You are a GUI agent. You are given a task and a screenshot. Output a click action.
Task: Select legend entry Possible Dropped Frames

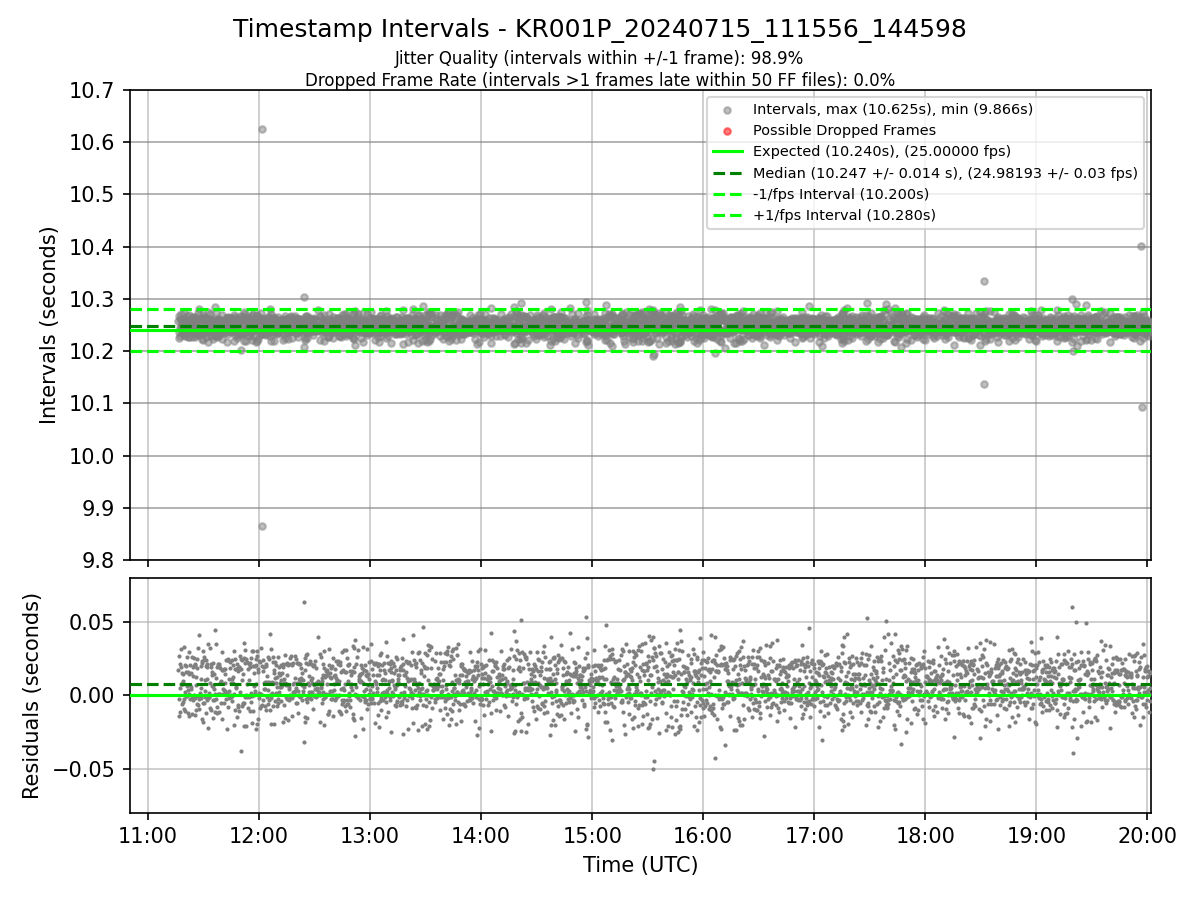(844, 130)
